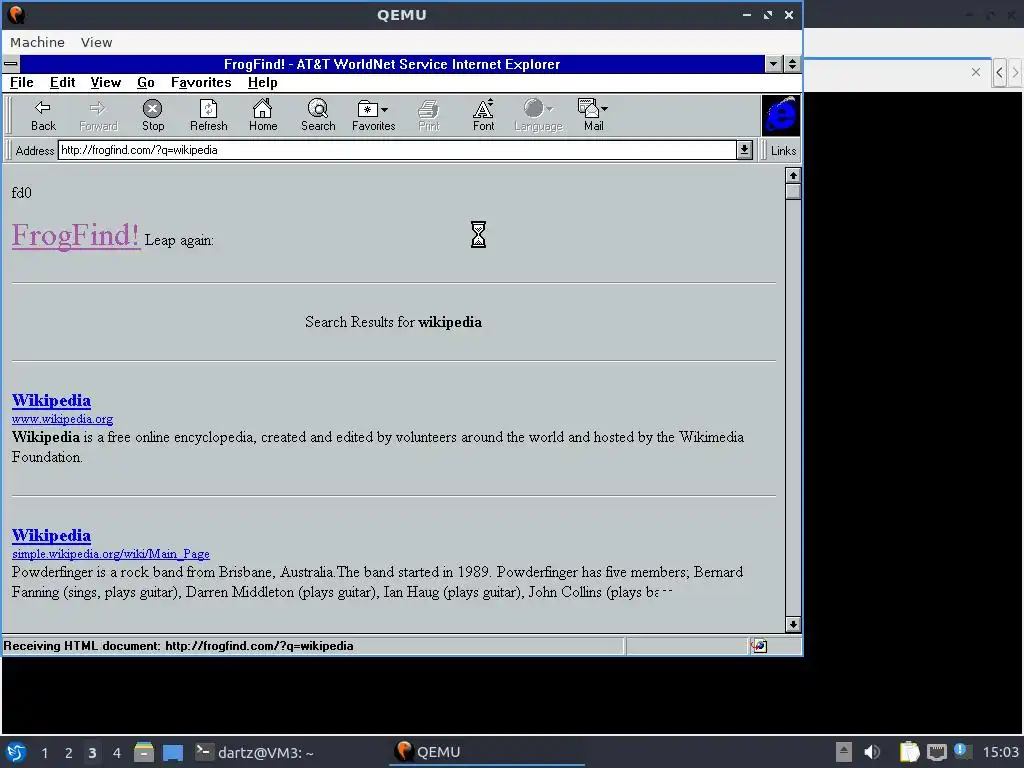Open the first Wikipedia result heading
Viewport: 1024px width, 768px height.
[x=51, y=400]
